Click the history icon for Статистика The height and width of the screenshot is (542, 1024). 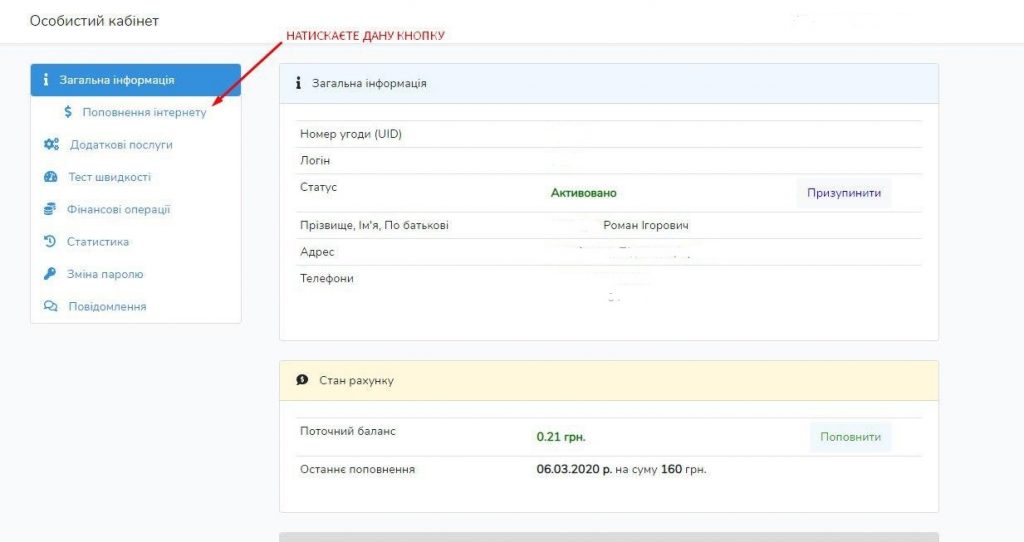[50, 242]
